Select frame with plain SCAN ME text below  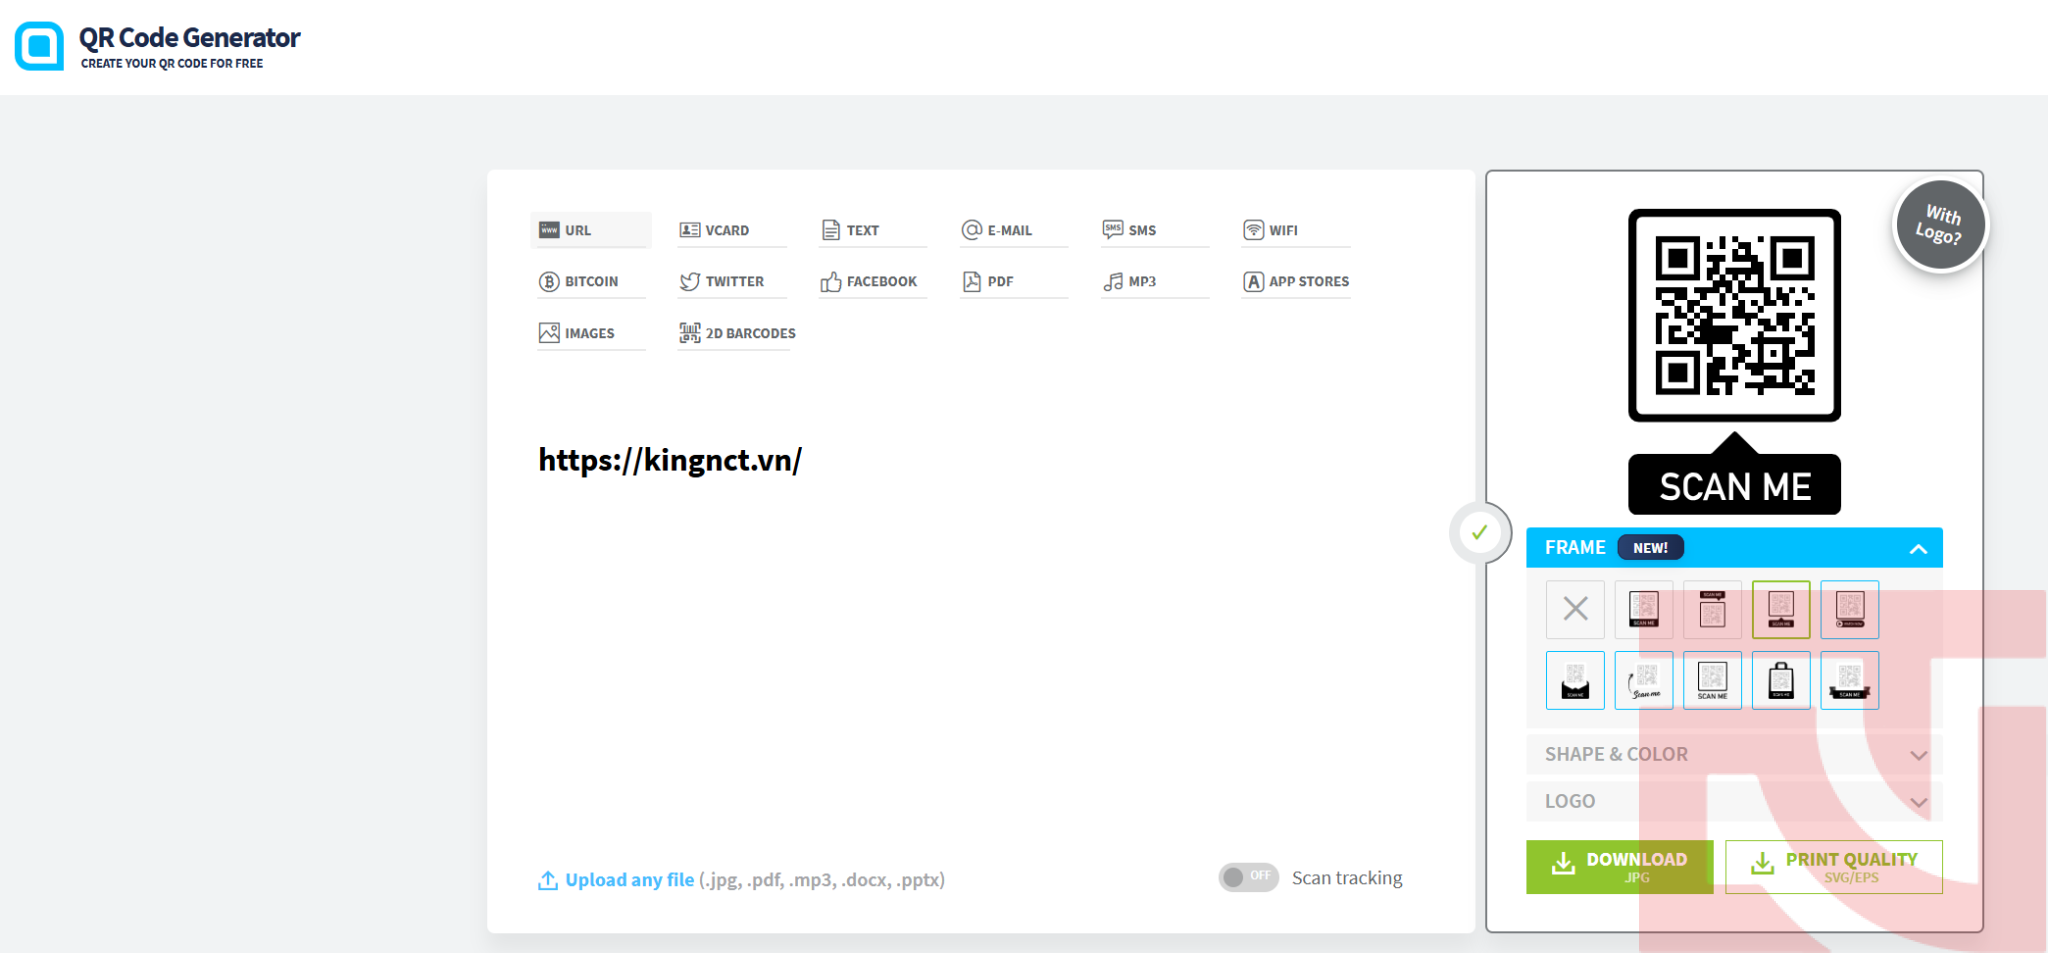[x=1712, y=680]
